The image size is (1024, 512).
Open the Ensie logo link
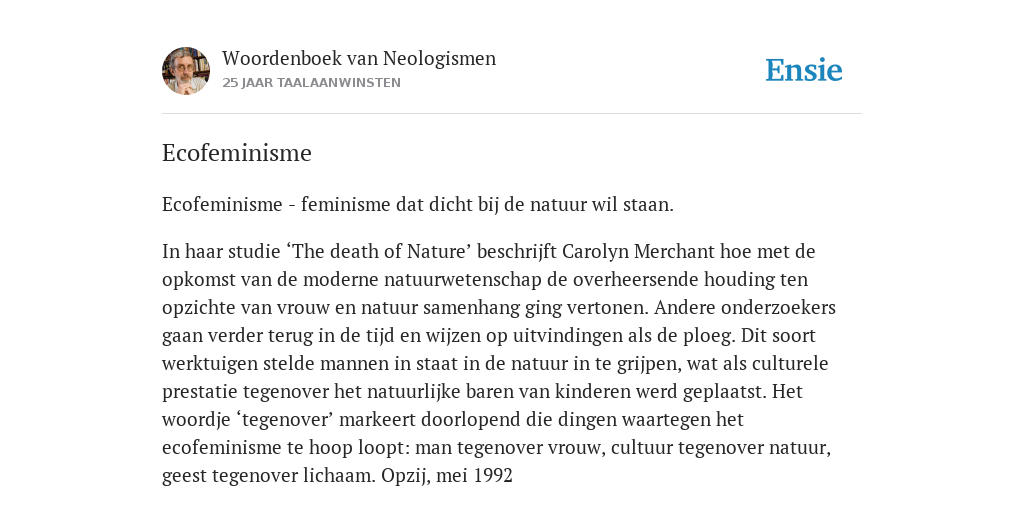click(x=804, y=70)
